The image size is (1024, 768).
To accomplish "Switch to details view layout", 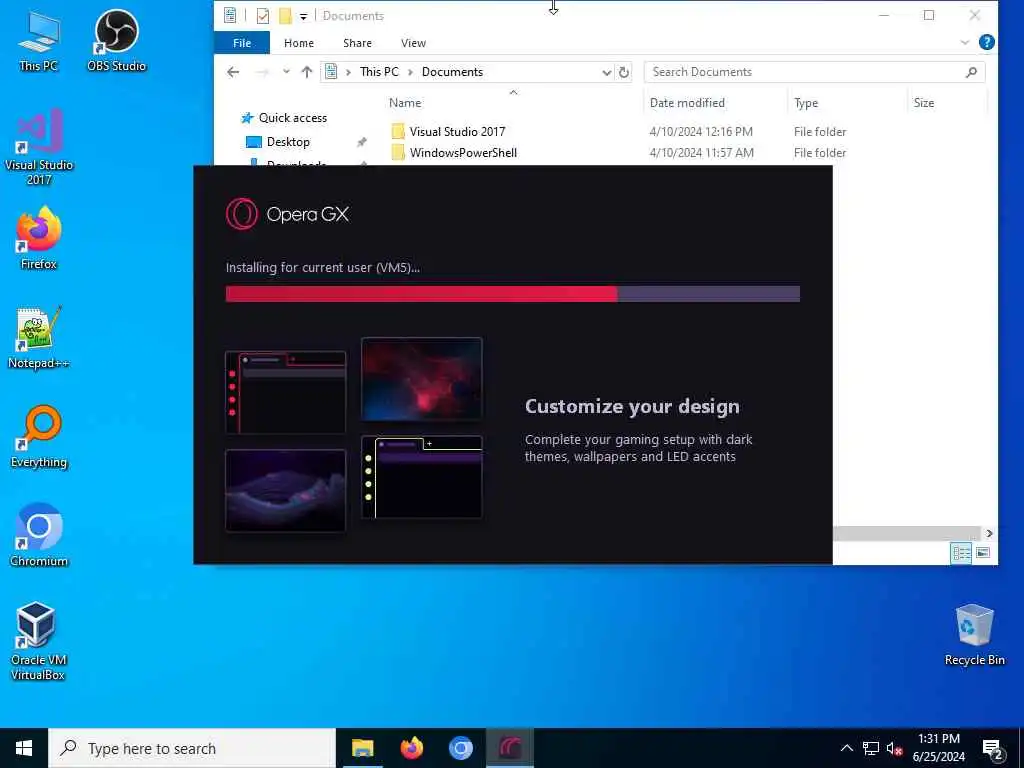I will 961,553.
